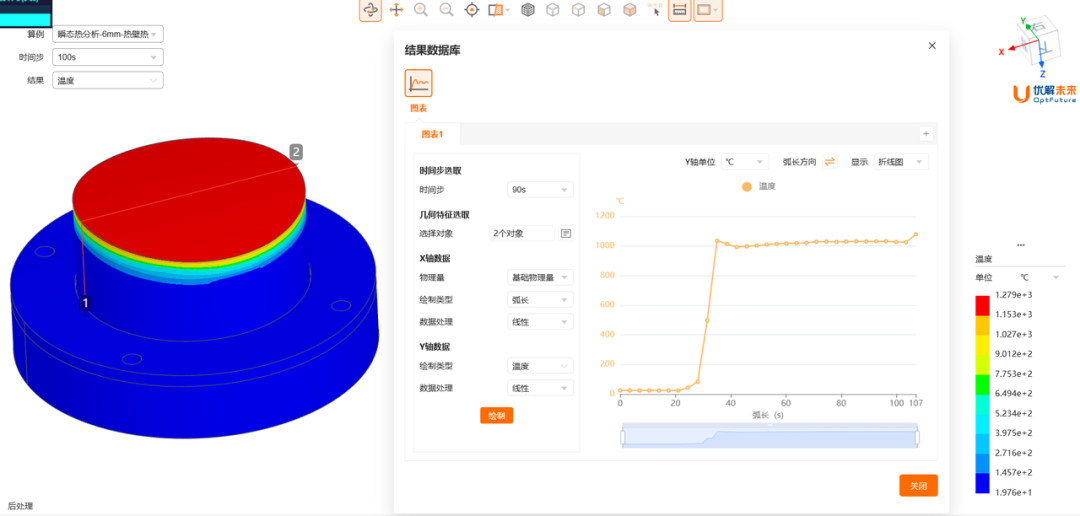
Task: Select the fully shaded cube icon
Action: click(630, 10)
